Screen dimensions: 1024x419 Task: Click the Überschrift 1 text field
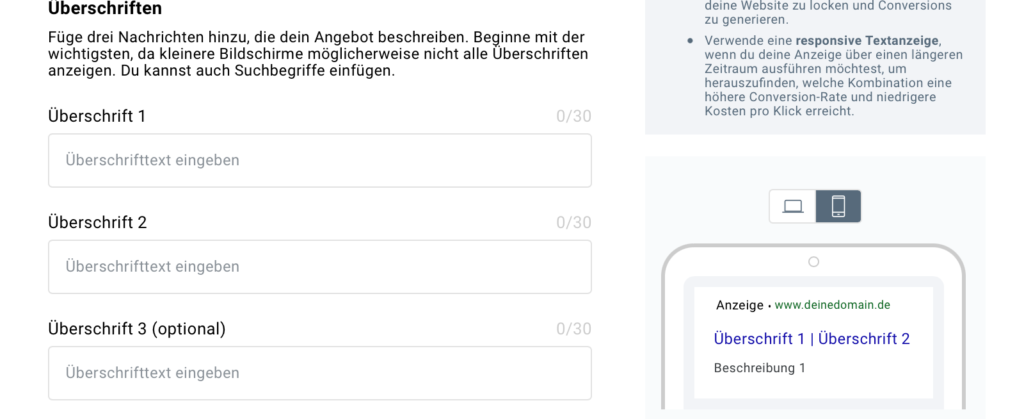pyautogui.click(x=320, y=161)
